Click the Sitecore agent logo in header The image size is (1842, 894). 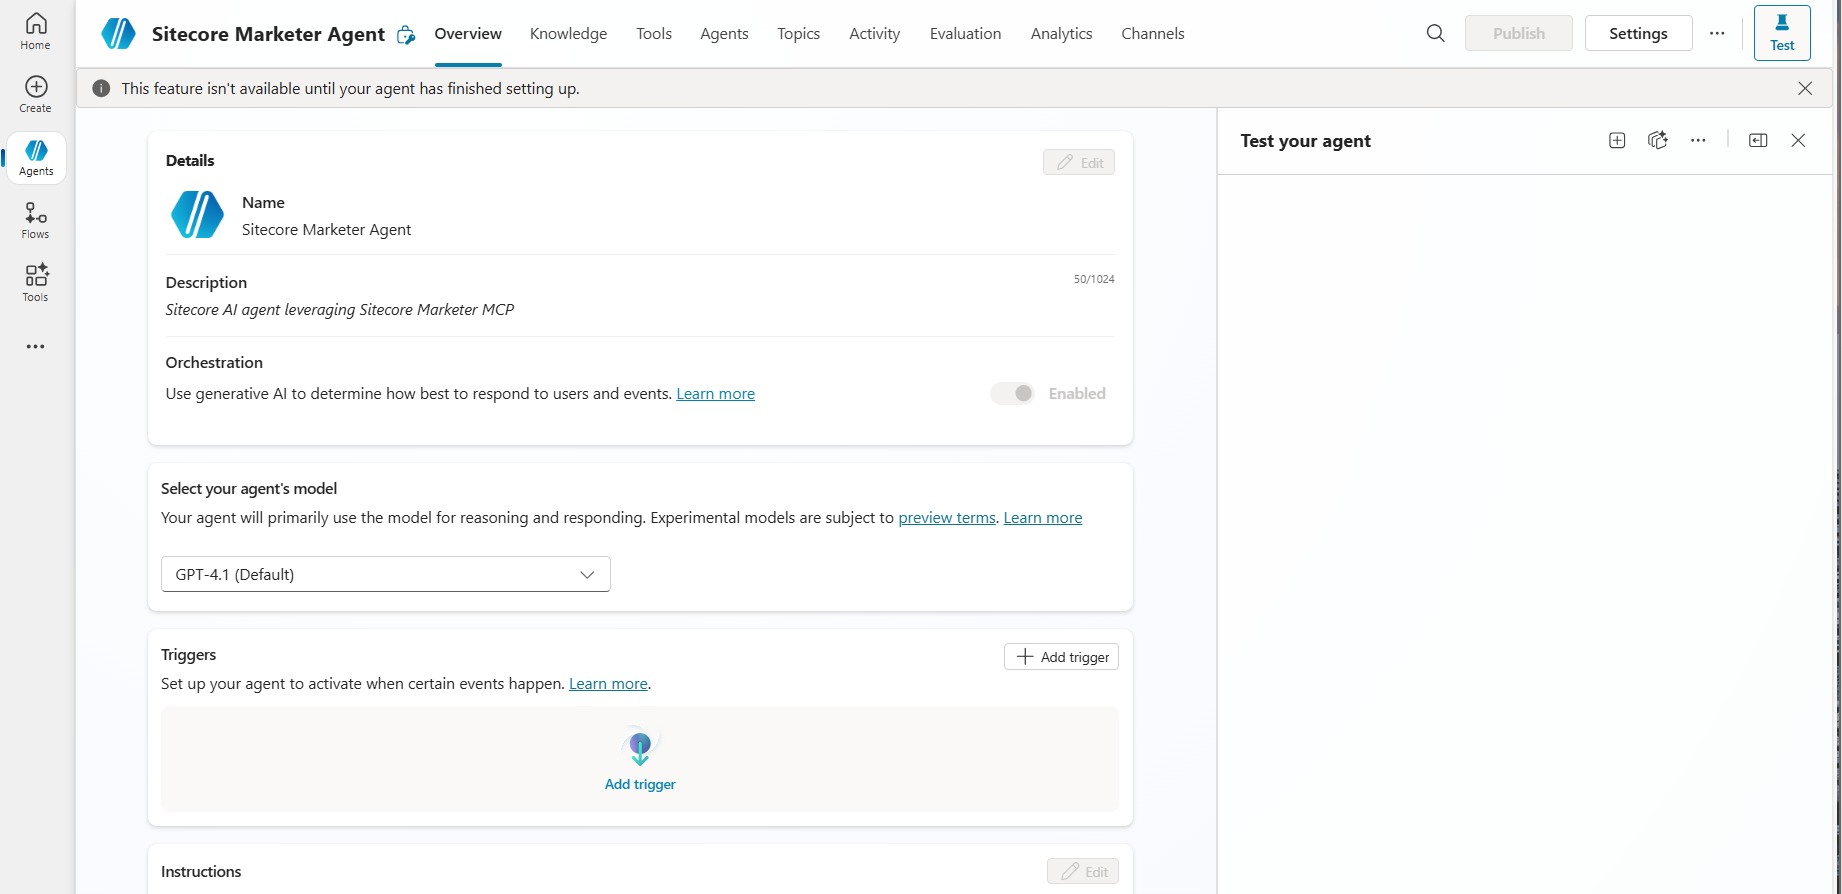pos(119,34)
